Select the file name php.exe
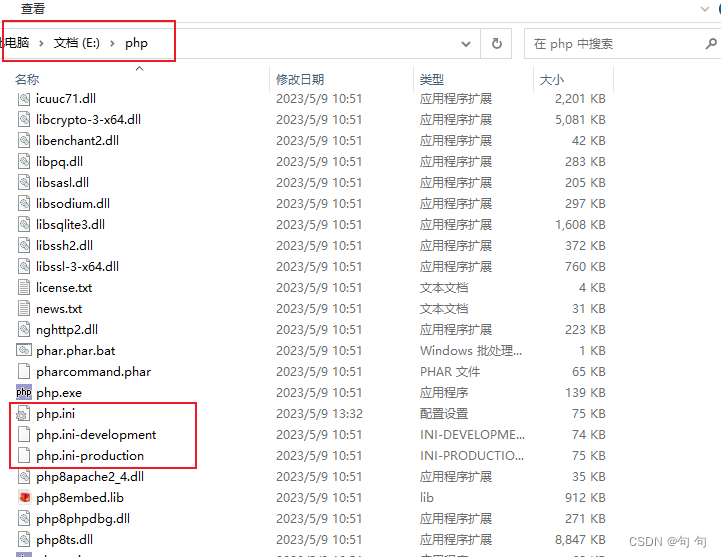This screenshot has width=721, height=557. [59, 393]
